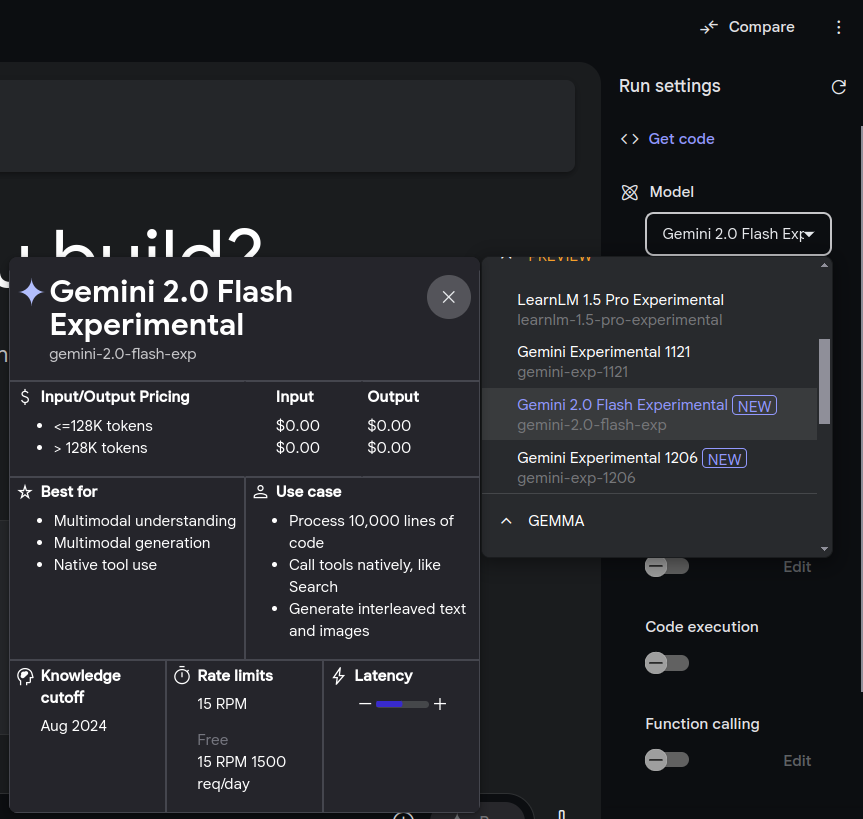The height and width of the screenshot is (819, 863).
Task: Select Gemini Experimental 1121 from the list
Action: pyautogui.click(x=603, y=352)
